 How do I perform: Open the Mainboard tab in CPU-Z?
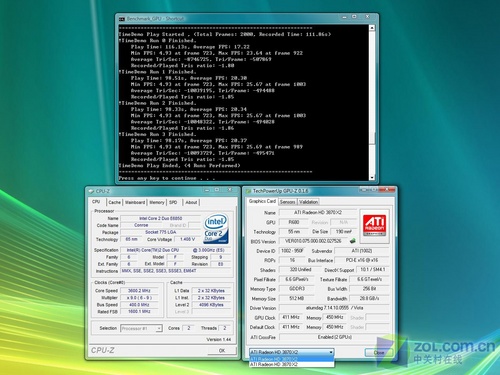(135, 202)
